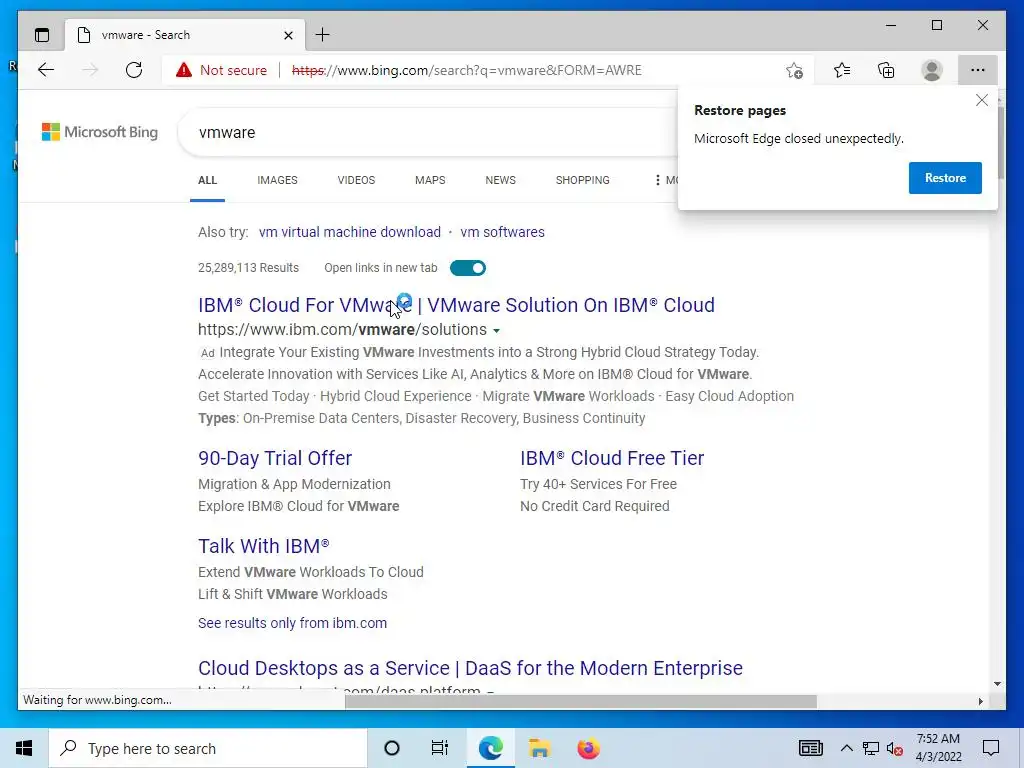The height and width of the screenshot is (768, 1024).
Task: Open the notification center icon
Action: [991, 748]
